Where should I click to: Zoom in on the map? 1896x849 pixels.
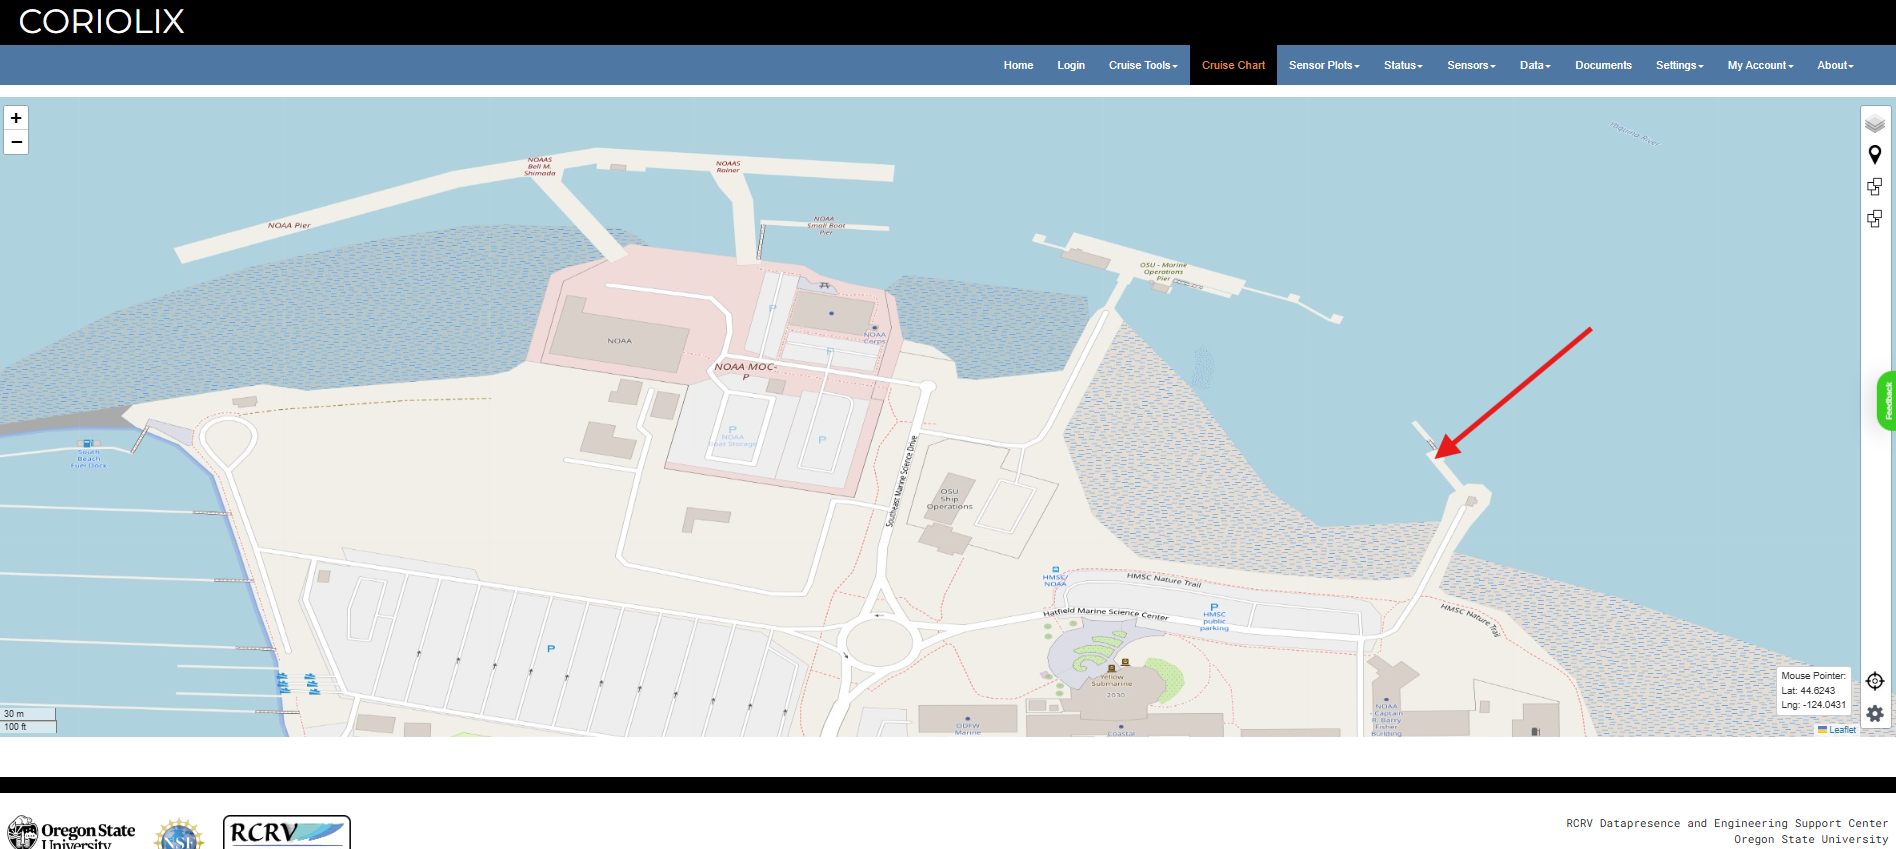(x=16, y=118)
